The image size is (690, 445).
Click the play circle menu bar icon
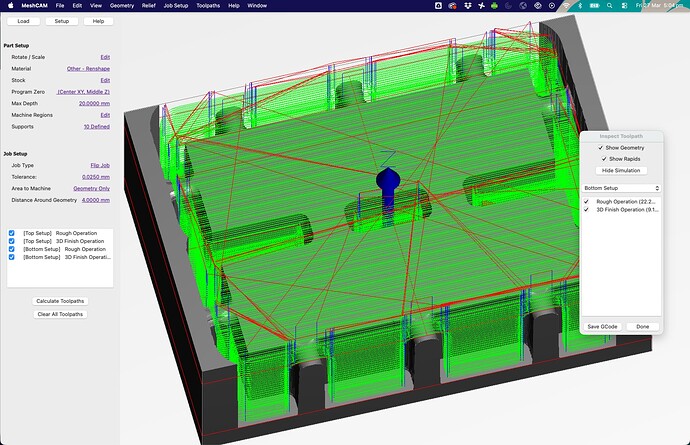pyautogui.click(x=552, y=6)
